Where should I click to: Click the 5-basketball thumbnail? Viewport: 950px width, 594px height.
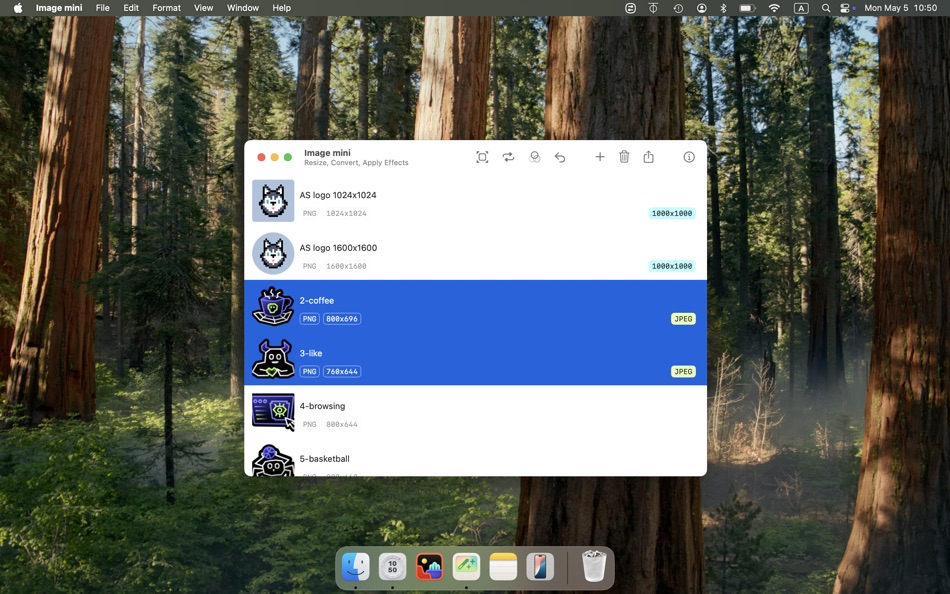click(x=273, y=461)
